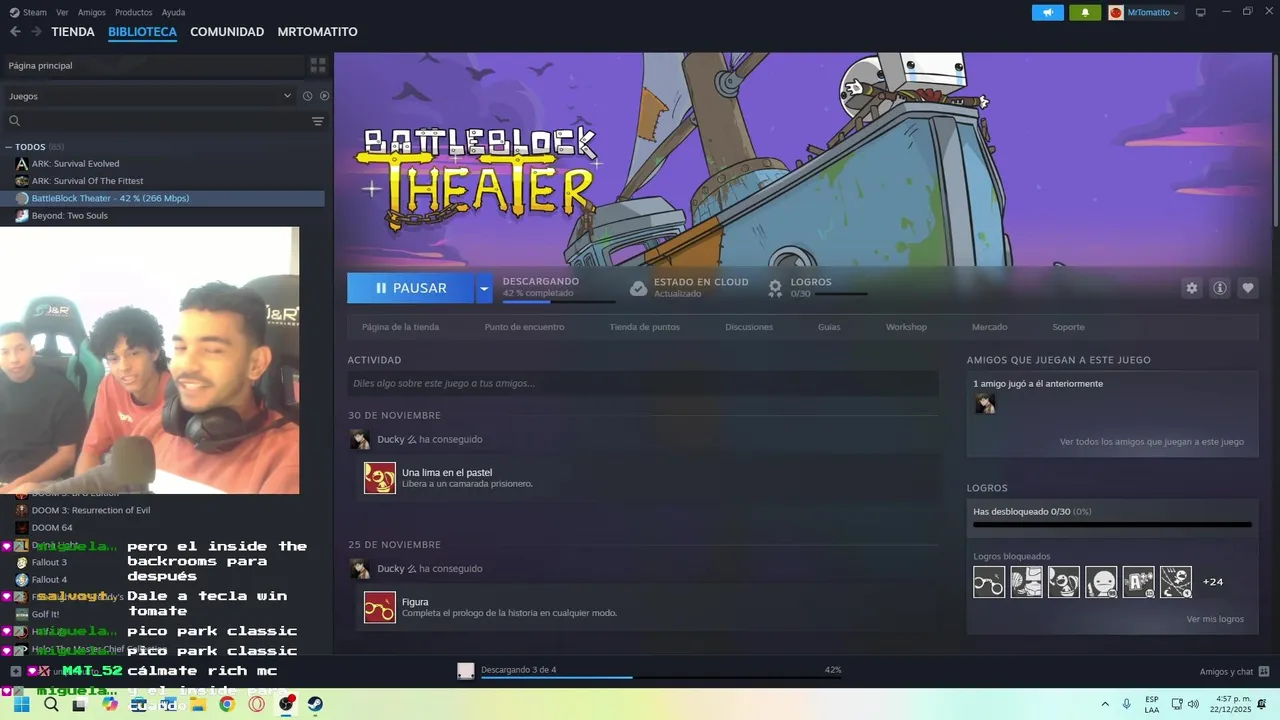Go forward with the right arrow
Image resolution: width=1280 pixels, height=720 pixels.
pyautogui.click(x=36, y=32)
